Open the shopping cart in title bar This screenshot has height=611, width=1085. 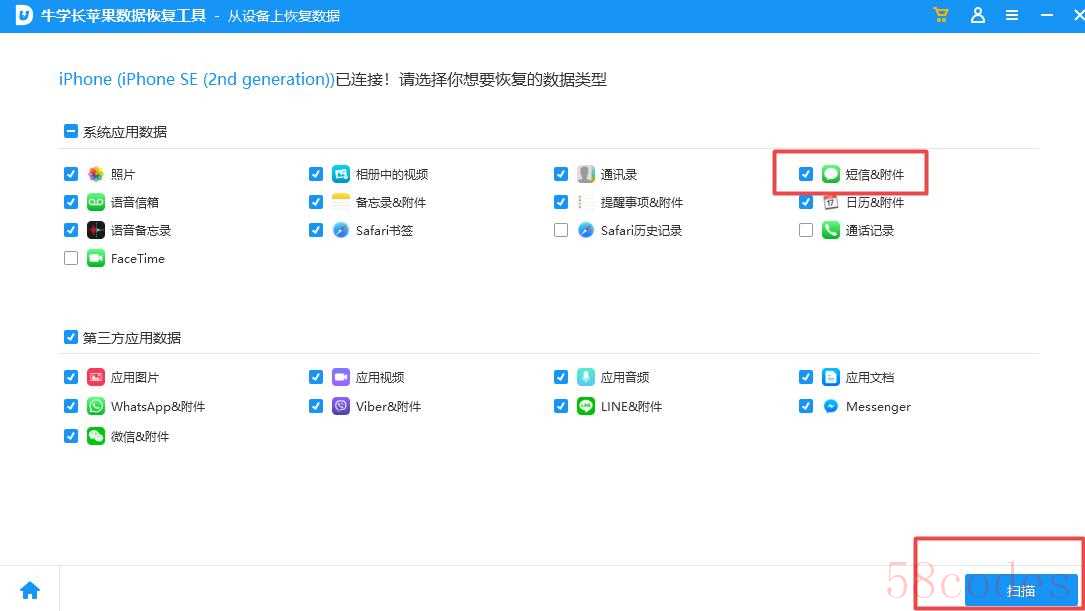[x=940, y=15]
